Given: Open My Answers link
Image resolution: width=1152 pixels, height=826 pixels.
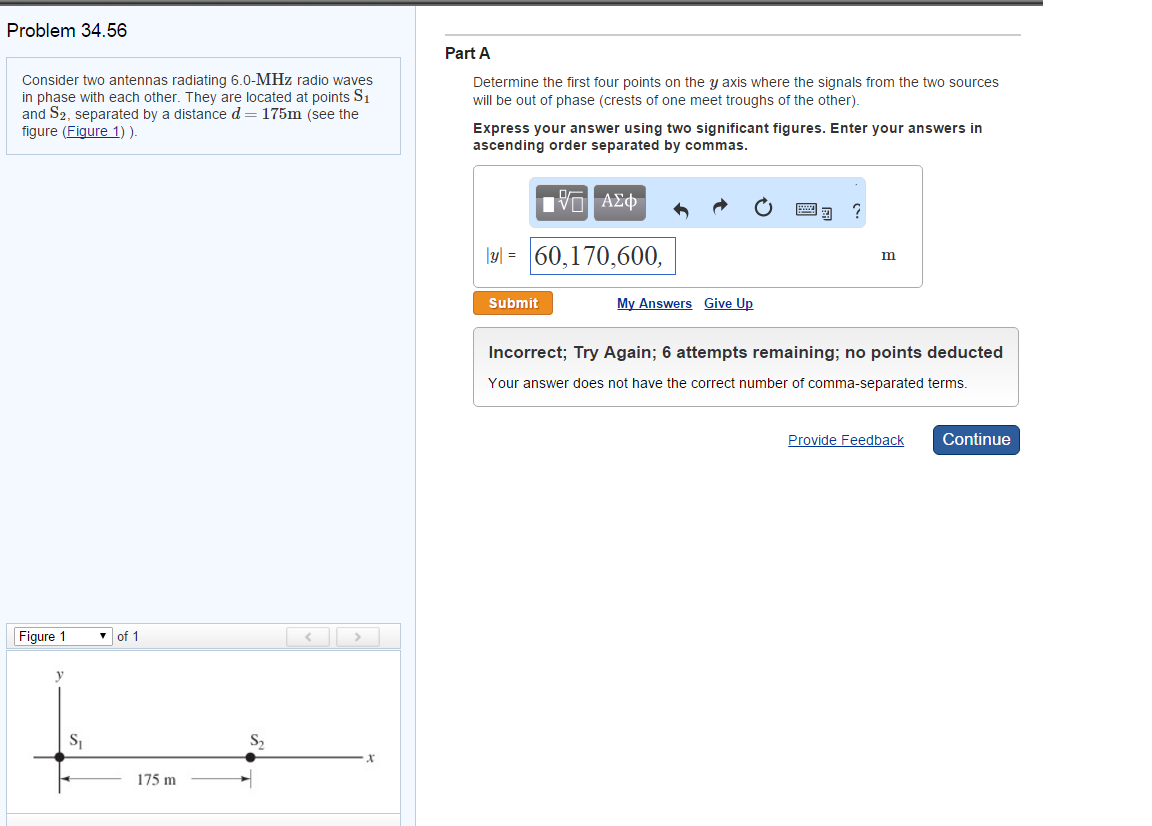Looking at the screenshot, I should (x=654, y=304).
